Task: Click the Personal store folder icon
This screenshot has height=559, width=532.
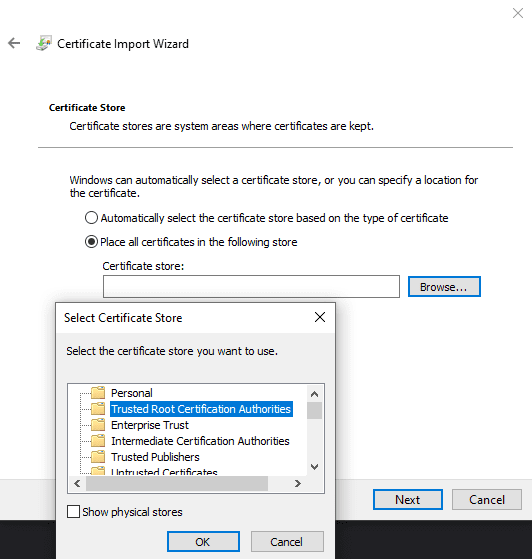Action: 98,393
